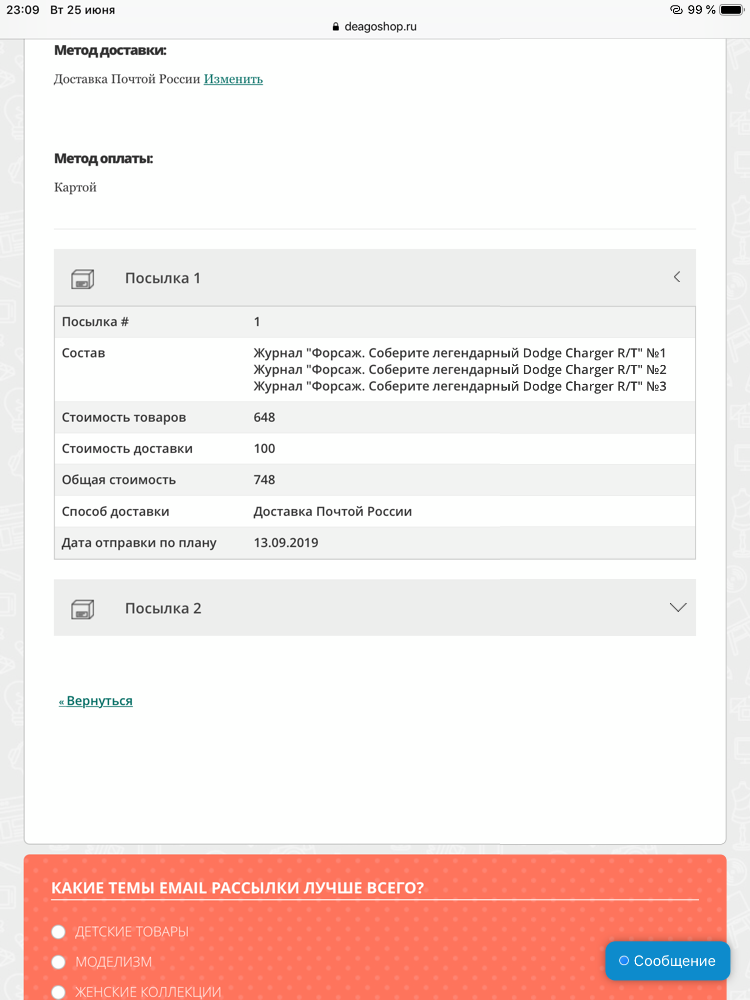Open the Посылка 2 section header
Viewport: 750px width, 1000px height.
(x=375, y=608)
